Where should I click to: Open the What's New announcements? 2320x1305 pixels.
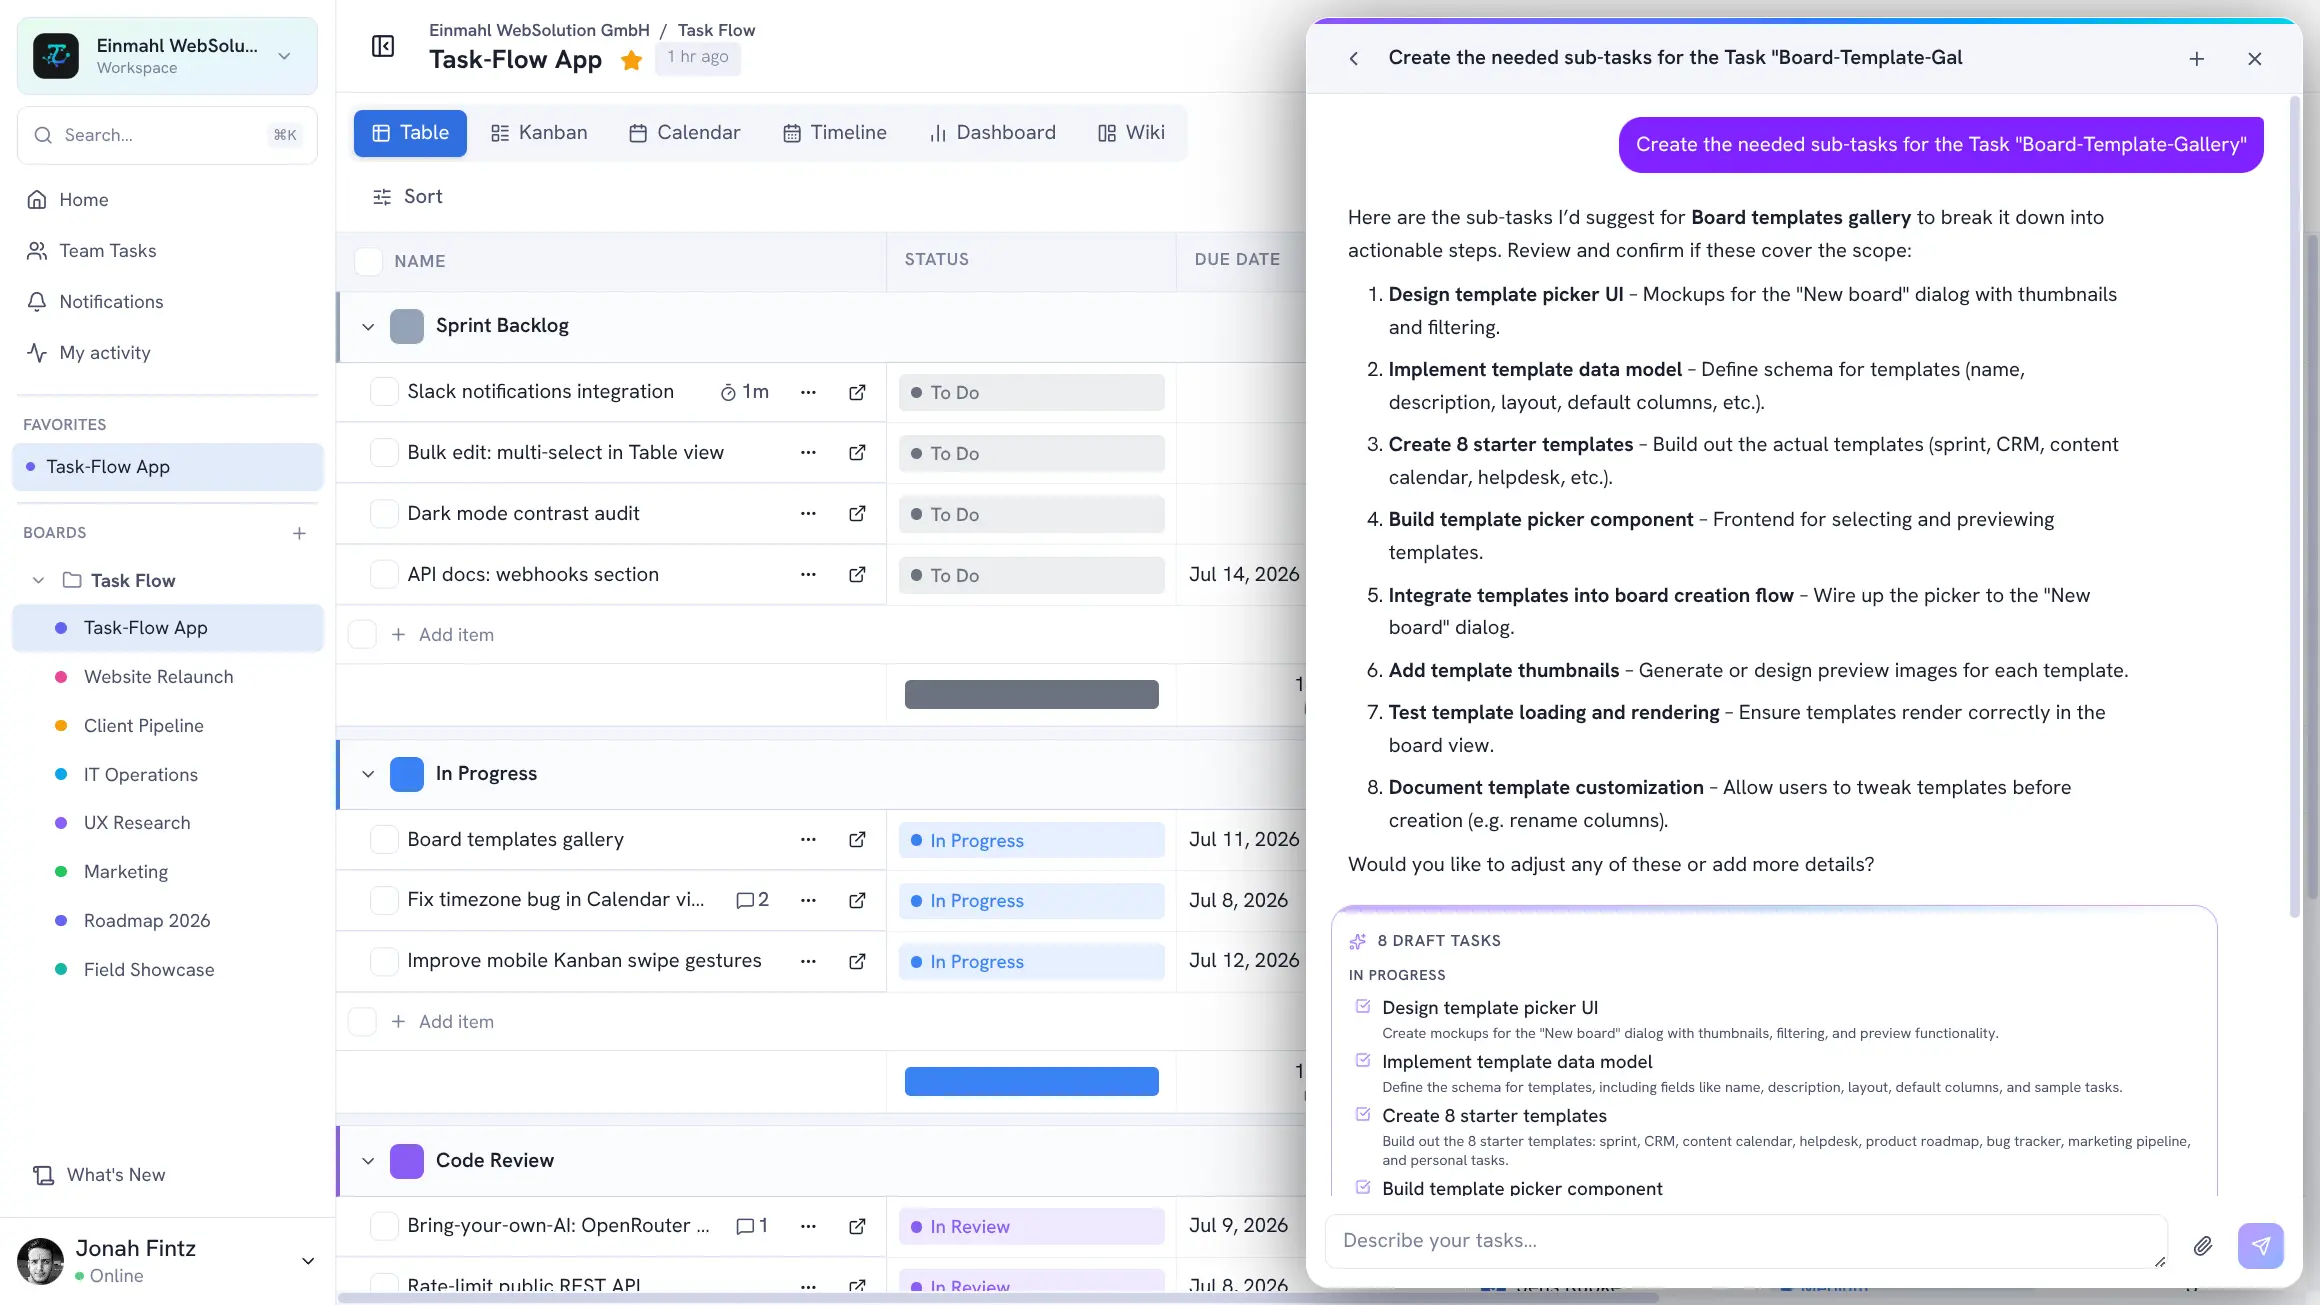click(x=98, y=1175)
